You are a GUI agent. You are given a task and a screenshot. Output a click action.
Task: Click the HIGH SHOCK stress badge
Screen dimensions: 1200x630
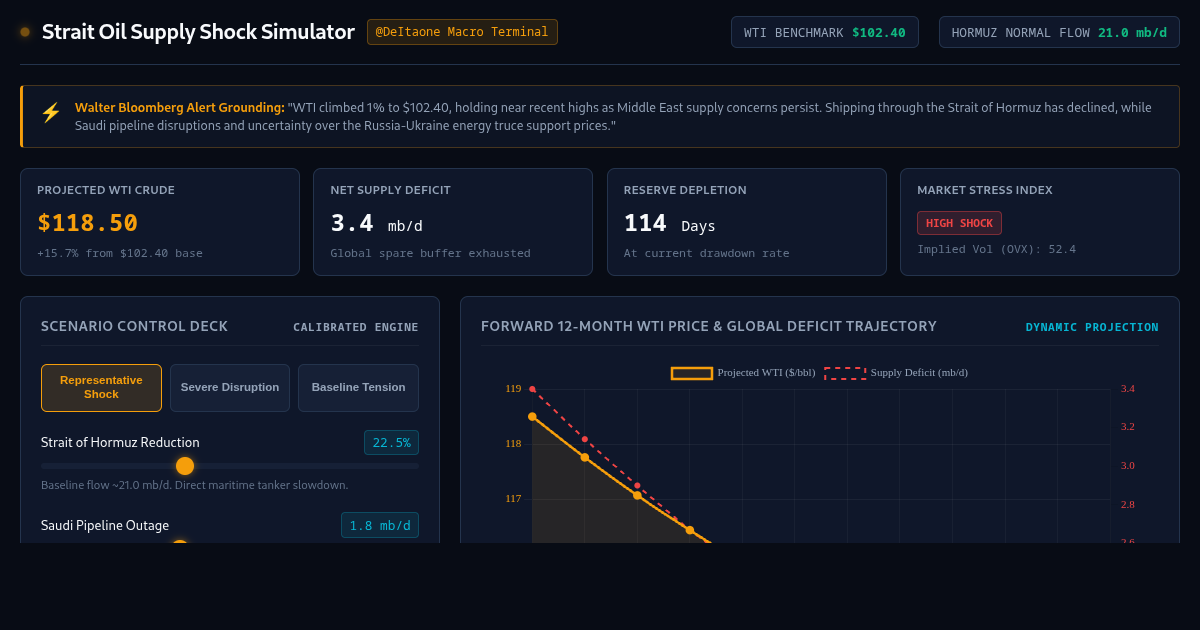point(959,223)
